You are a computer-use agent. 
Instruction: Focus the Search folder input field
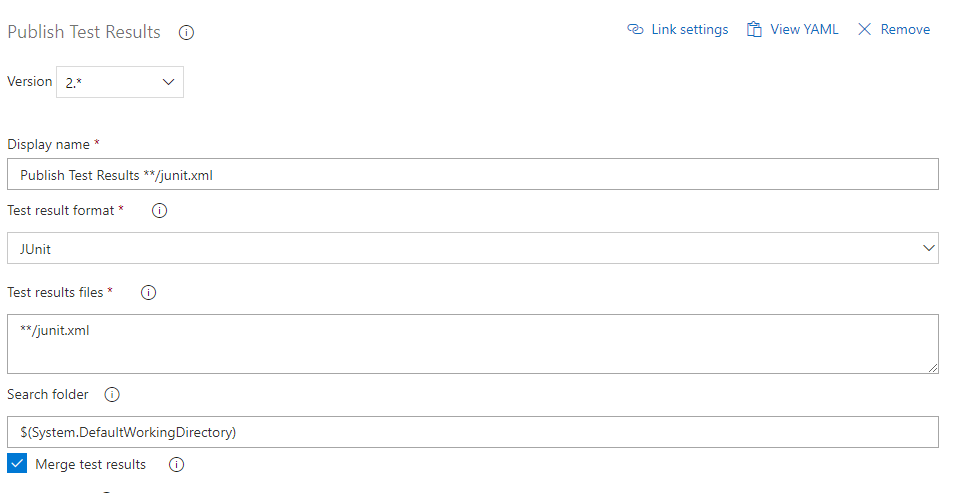472,432
